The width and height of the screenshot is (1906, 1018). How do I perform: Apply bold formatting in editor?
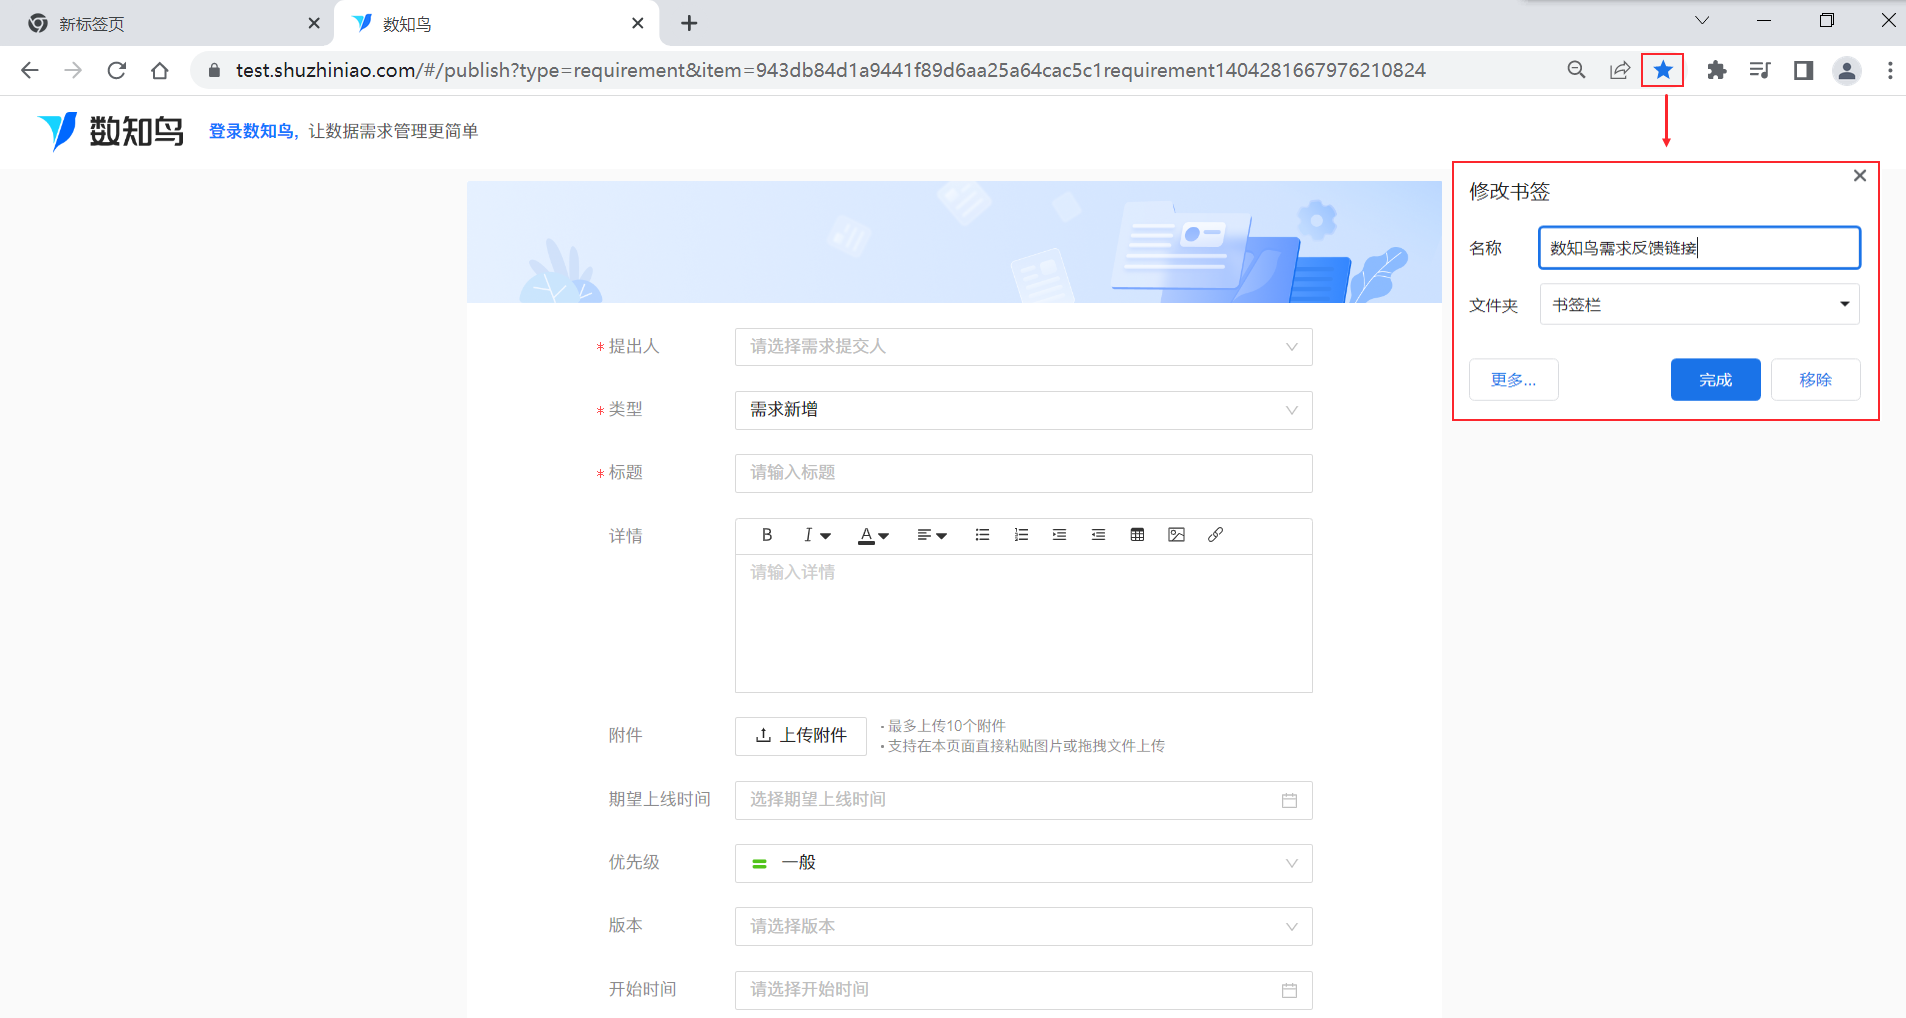pyautogui.click(x=767, y=535)
